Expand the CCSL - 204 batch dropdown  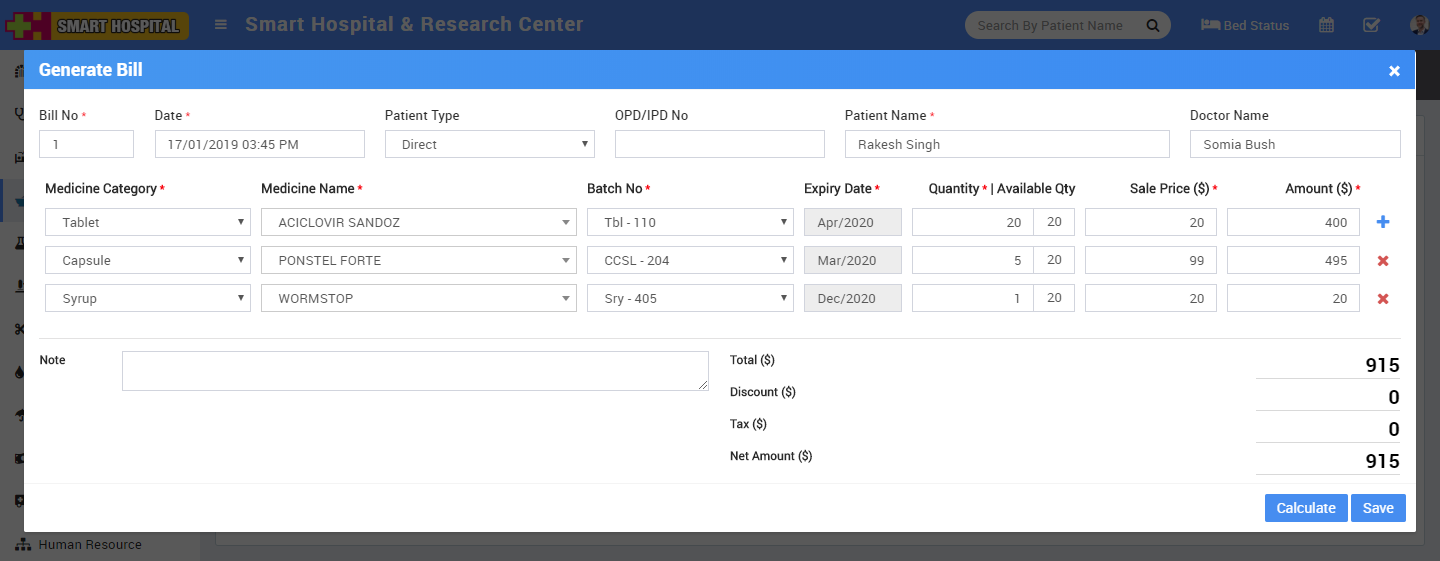click(x=689, y=261)
